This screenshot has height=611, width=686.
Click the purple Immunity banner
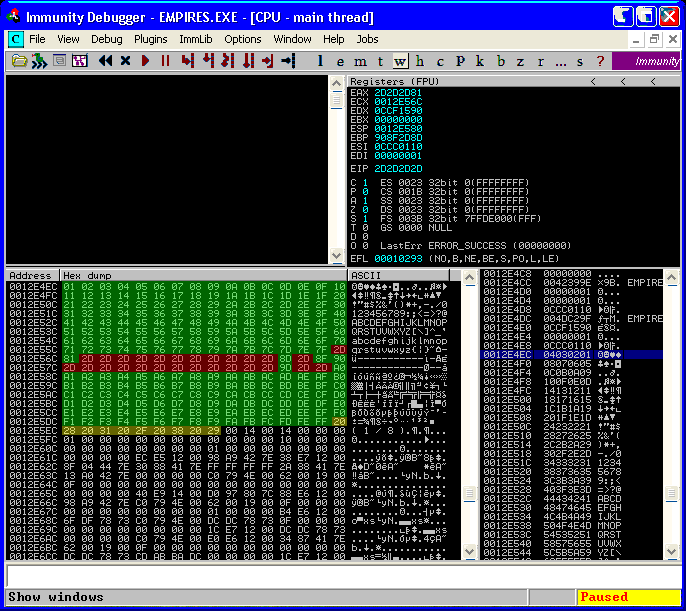647,61
